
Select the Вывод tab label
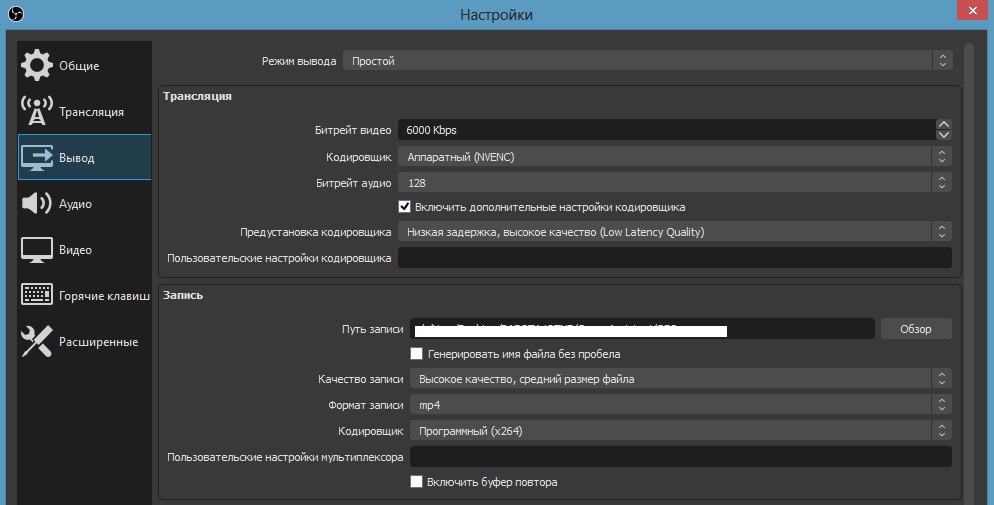click(77, 158)
